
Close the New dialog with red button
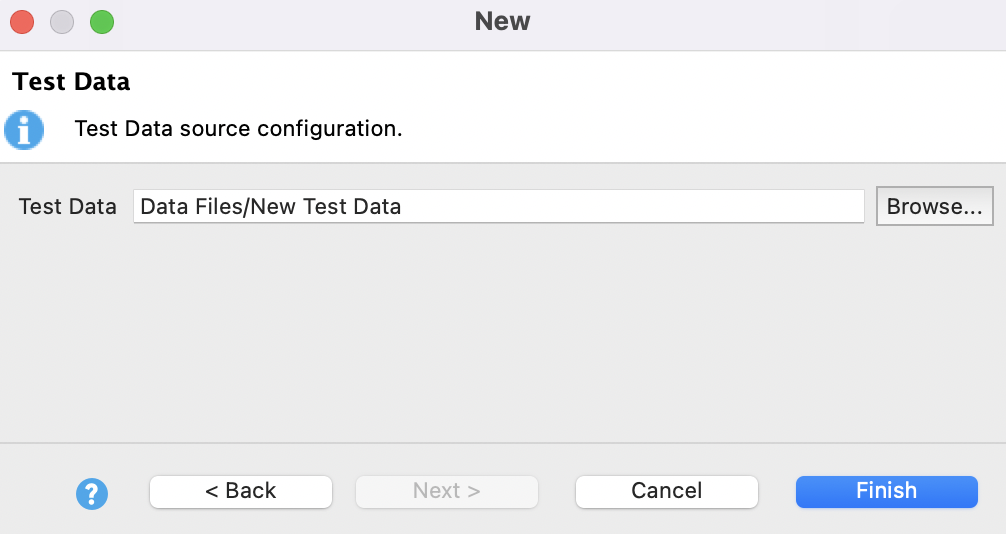pos(22,21)
